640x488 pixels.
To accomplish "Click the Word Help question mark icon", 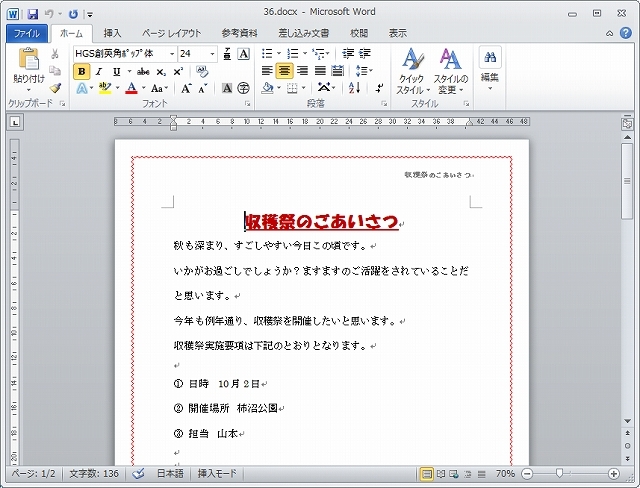I will point(625,34).
